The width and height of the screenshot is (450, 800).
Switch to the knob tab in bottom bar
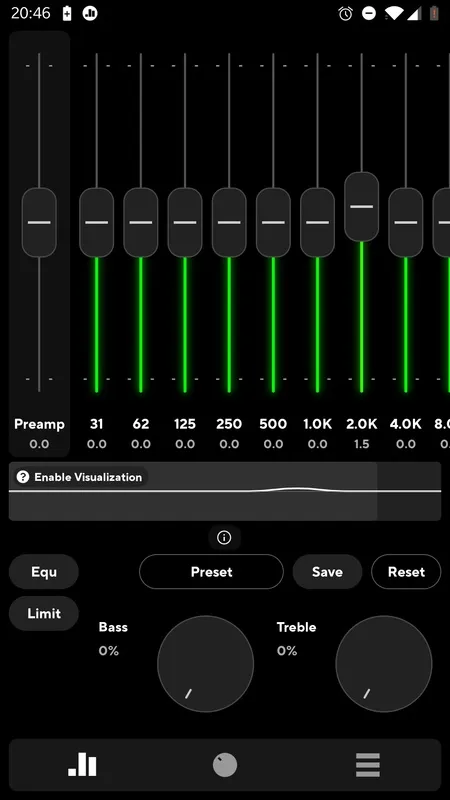(x=225, y=765)
